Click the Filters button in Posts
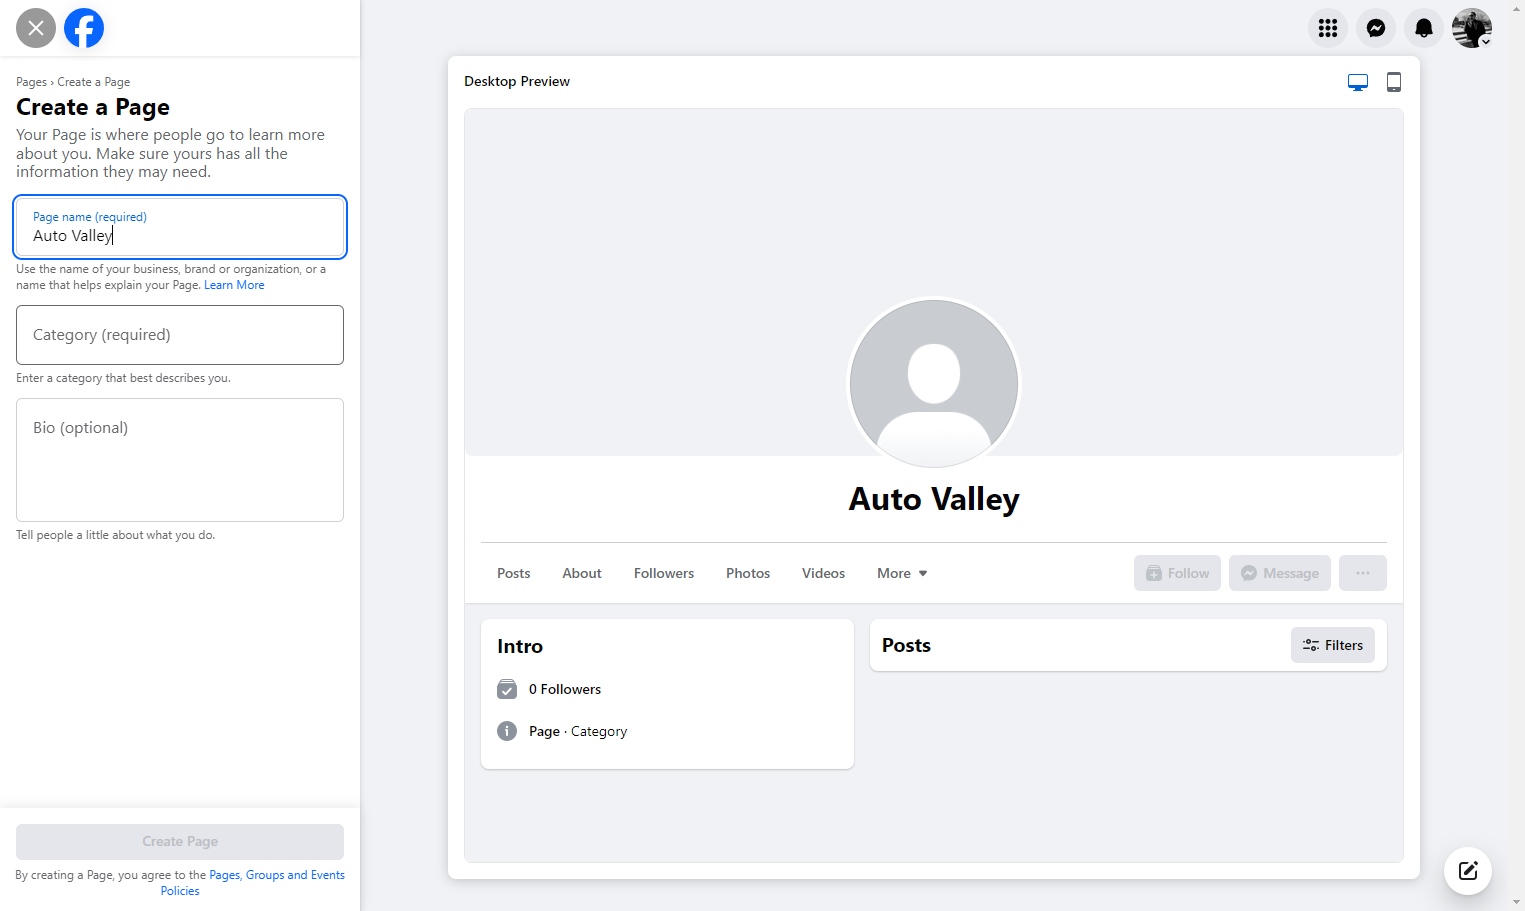This screenshot has width=1525, height=911. [x=1333, y=645]
